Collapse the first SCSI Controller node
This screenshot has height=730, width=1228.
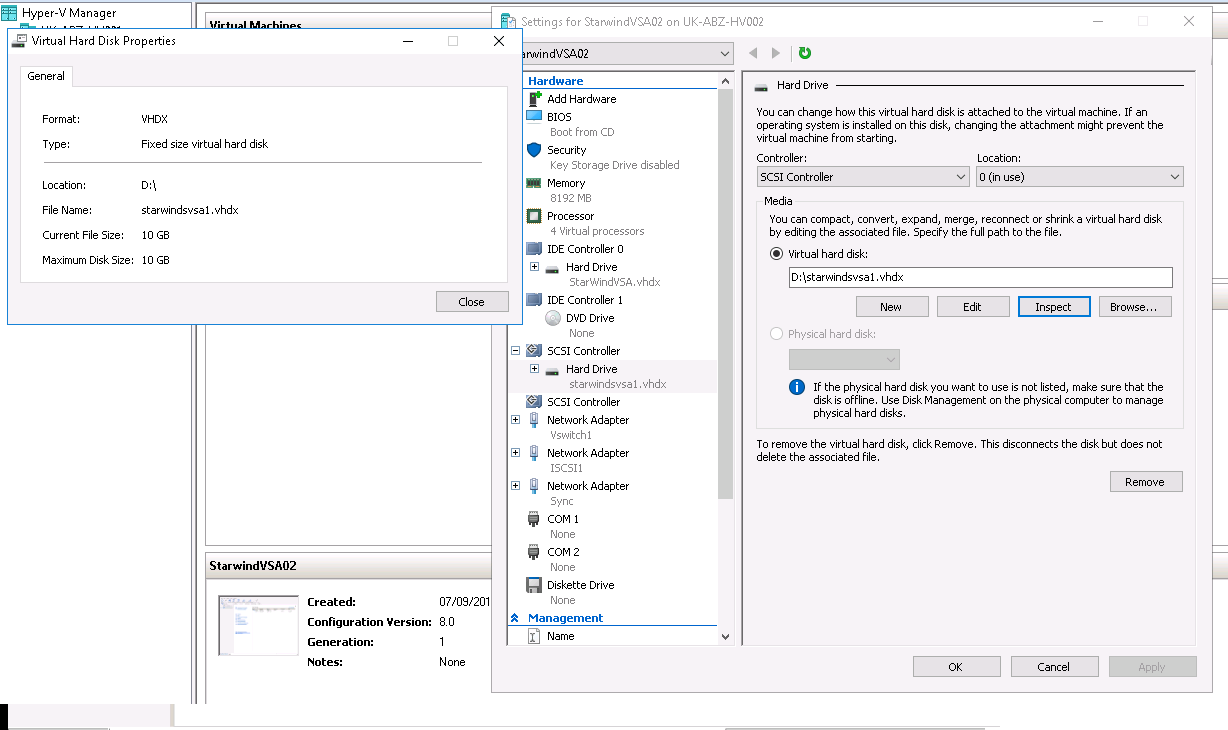(x=516, y=351)
